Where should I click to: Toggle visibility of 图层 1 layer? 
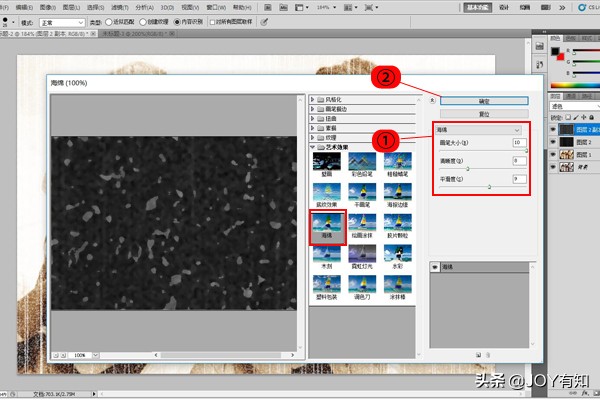[553, 155]
